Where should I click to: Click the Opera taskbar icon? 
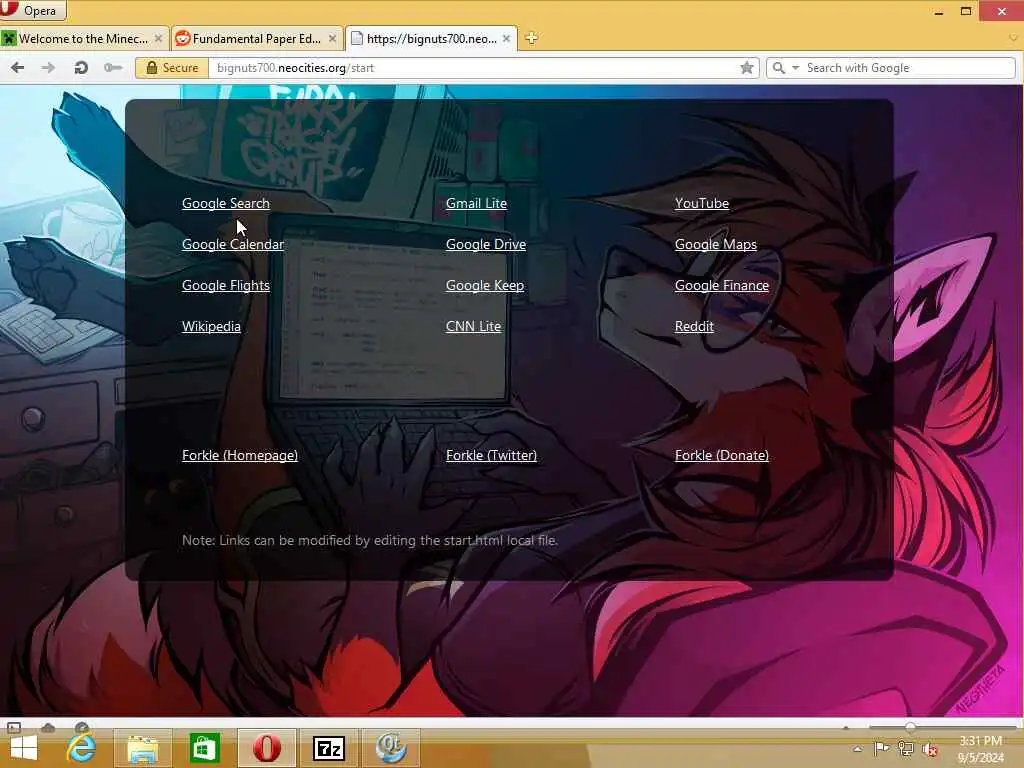pos(266,748)
